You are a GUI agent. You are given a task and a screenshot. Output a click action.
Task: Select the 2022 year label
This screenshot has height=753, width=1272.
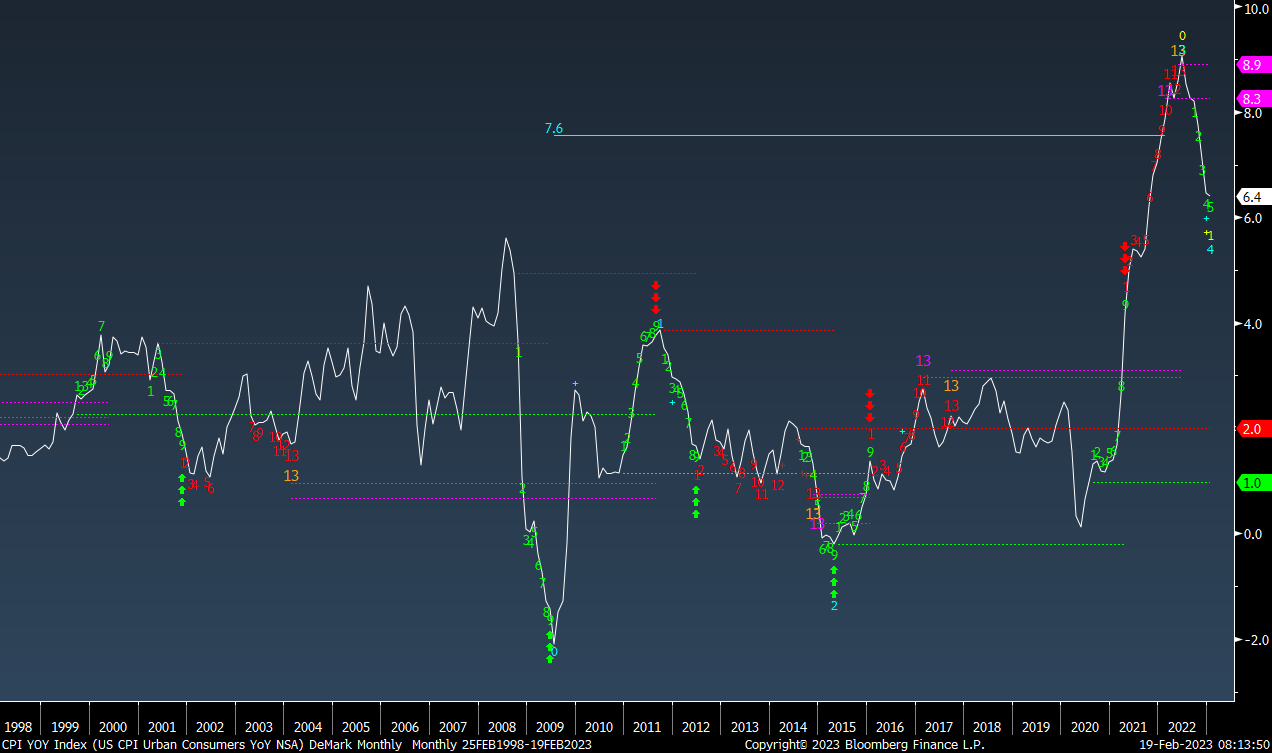point(1181,727)
